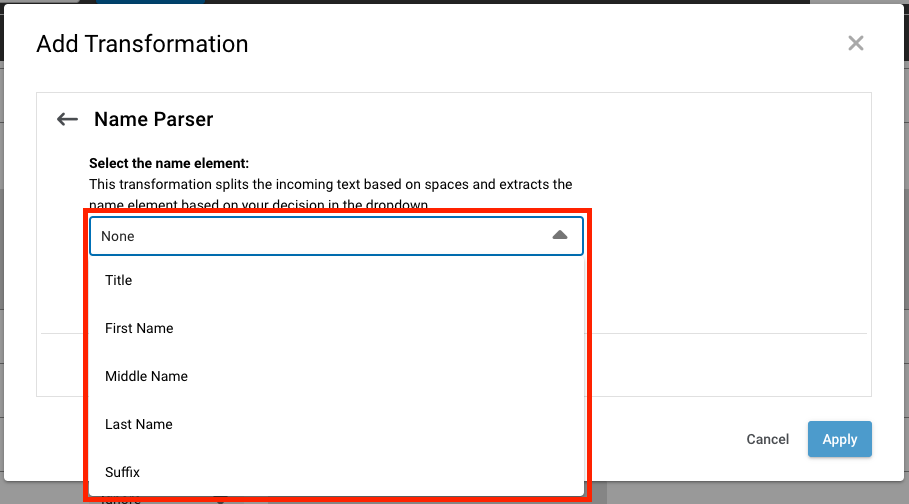This screenshot has height=504, width=909.
Task: Select Title from the dropdown list
Action: (119, 280)
